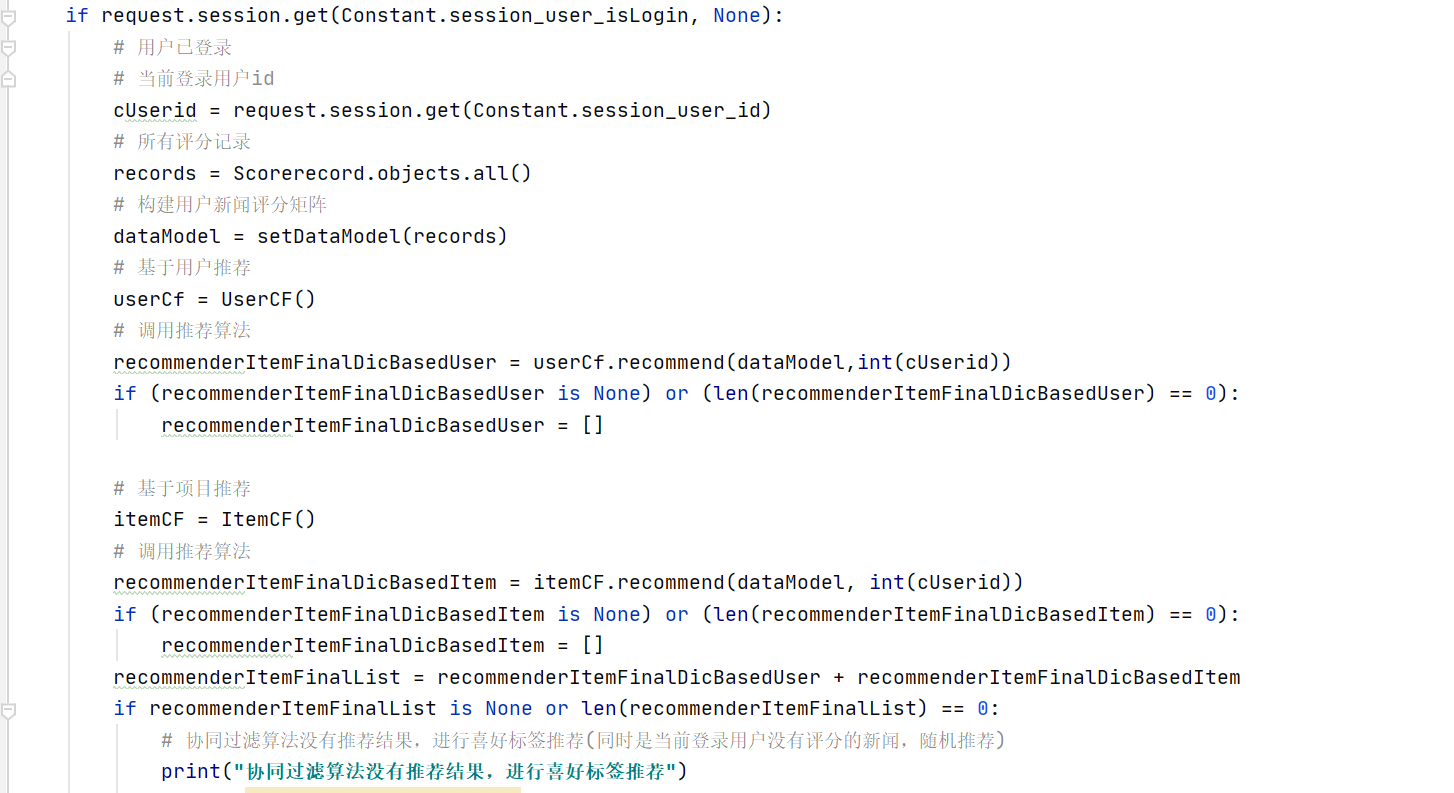Click the 构建用户新闻评分矩阵 comment

tap(220, 205)
